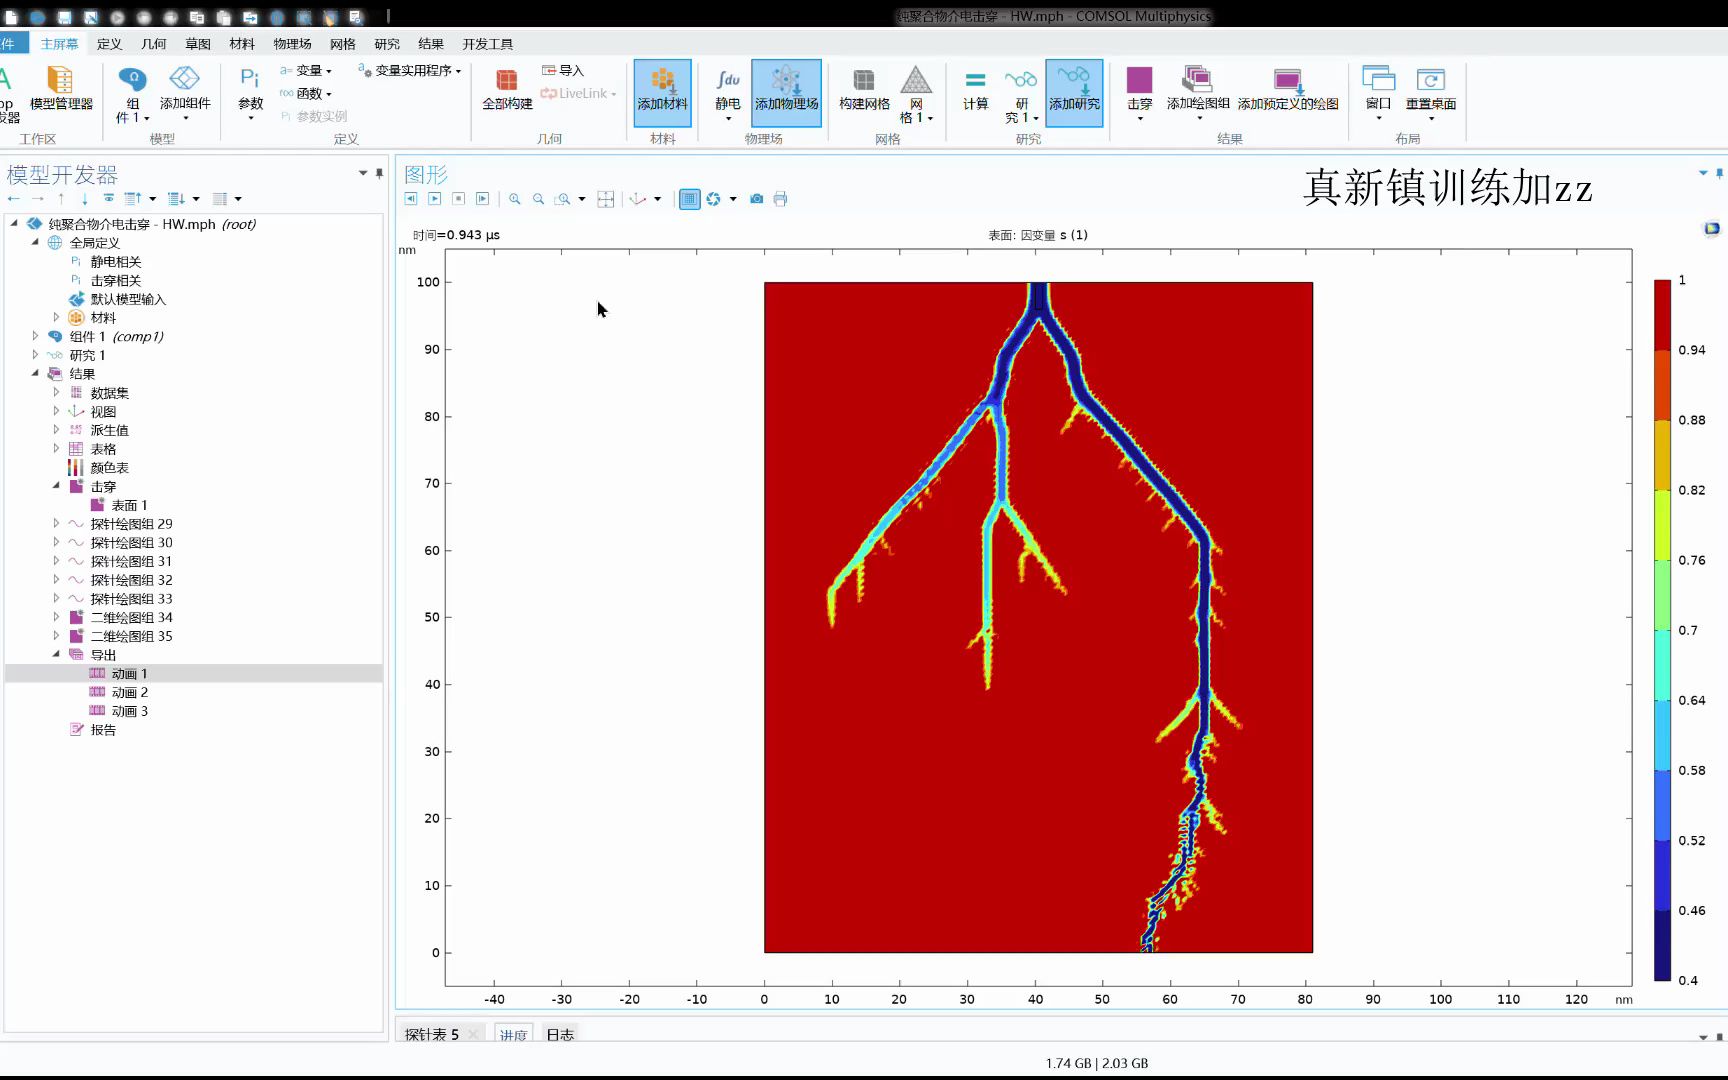The width and height of the screenshot is (1728, 1080).
Task: Click the move-up arrow in Model Builder toolbar
Action: [x=61, y=198]
